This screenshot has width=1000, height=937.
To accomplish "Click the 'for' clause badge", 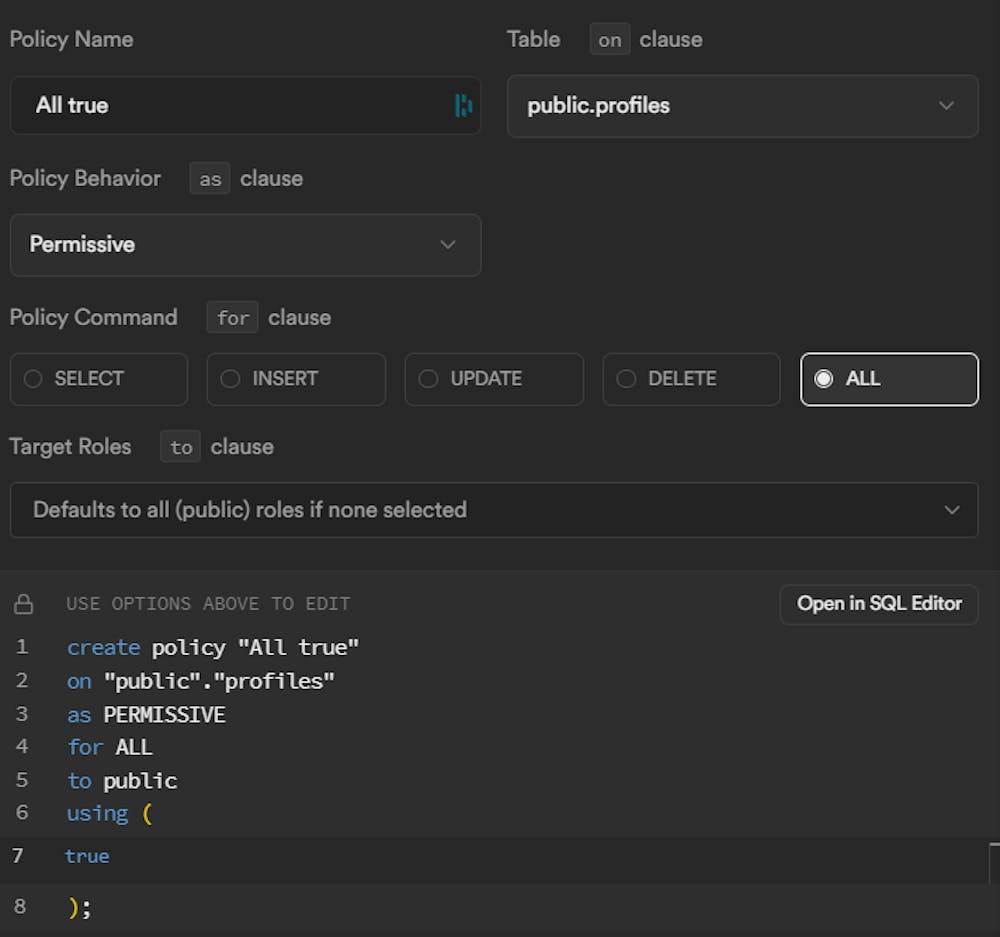I will click(x=232, y=318).
